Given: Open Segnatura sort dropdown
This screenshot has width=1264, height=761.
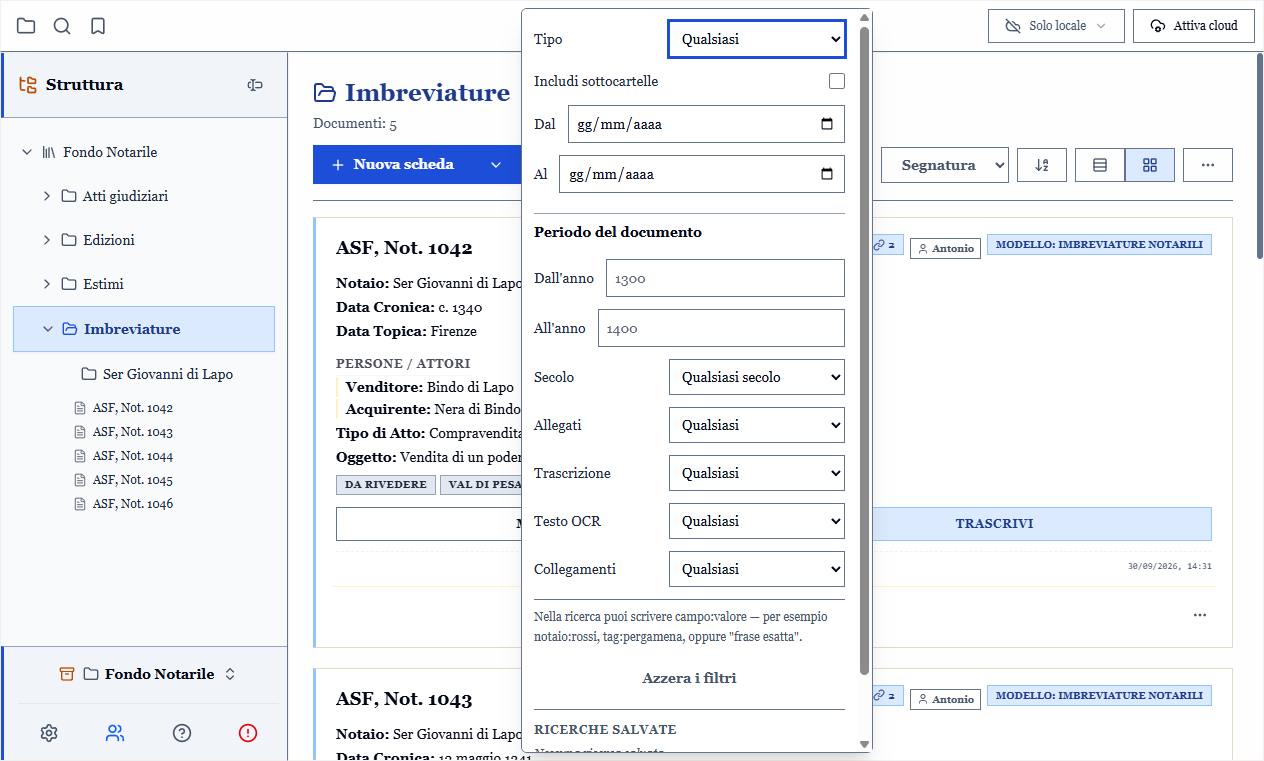Looking at the screenshot, I should tap(945, 165).
